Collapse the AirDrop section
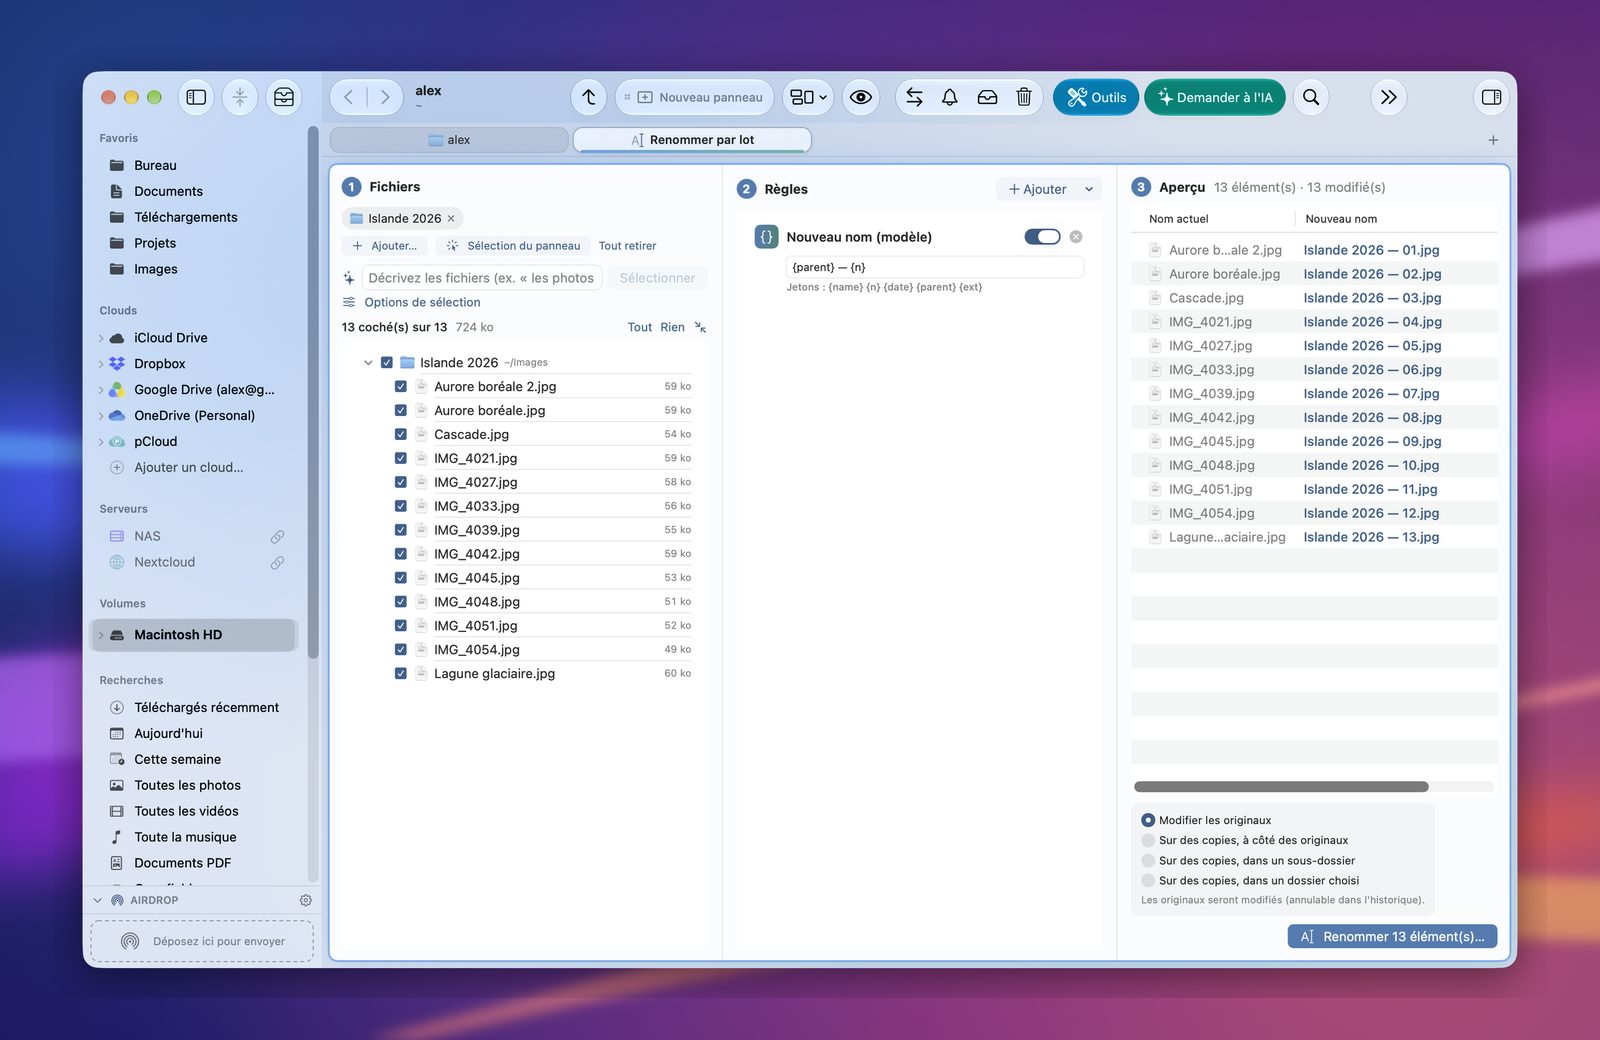The image size is (1600, 1040). (x=98, y=900)
